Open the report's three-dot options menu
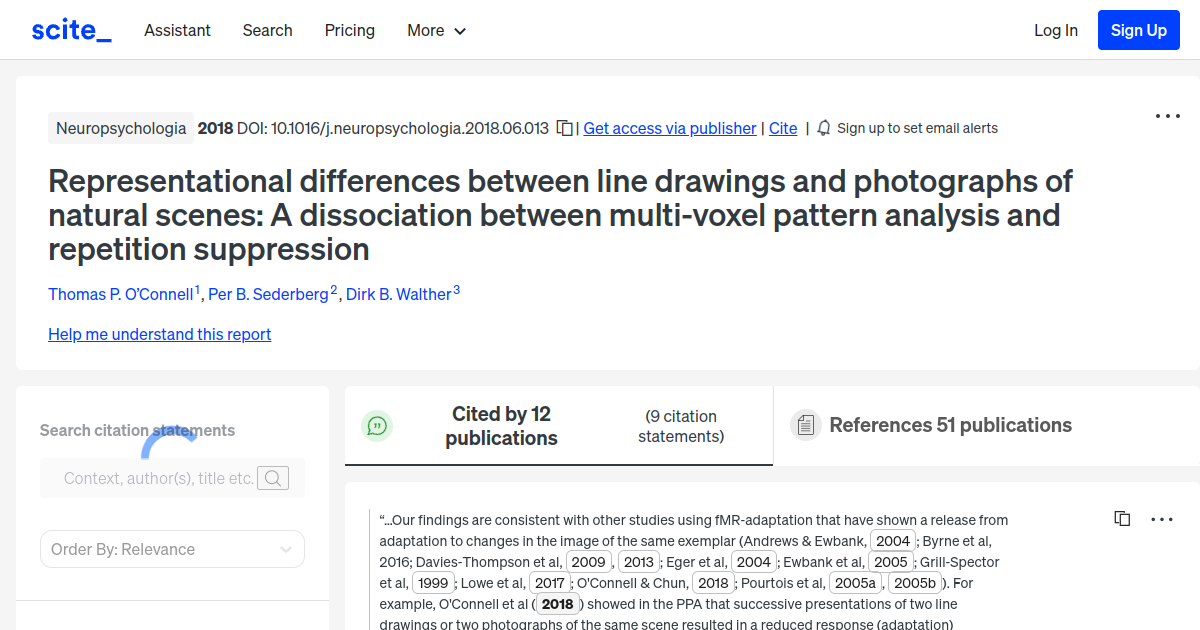Viewport: 1200px width, 630px height. [x=1167, y=116]
